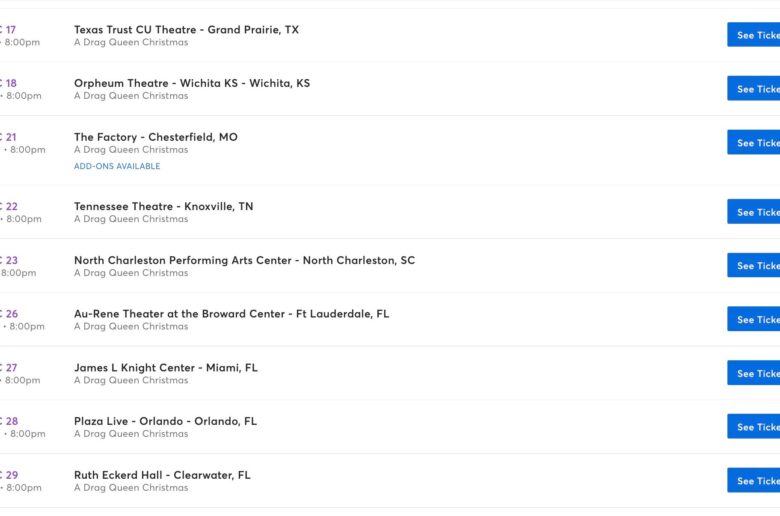Open Plaza Live - Orlando event title
The width and height of the screenshot is (780, 516).
pos(166,421)
